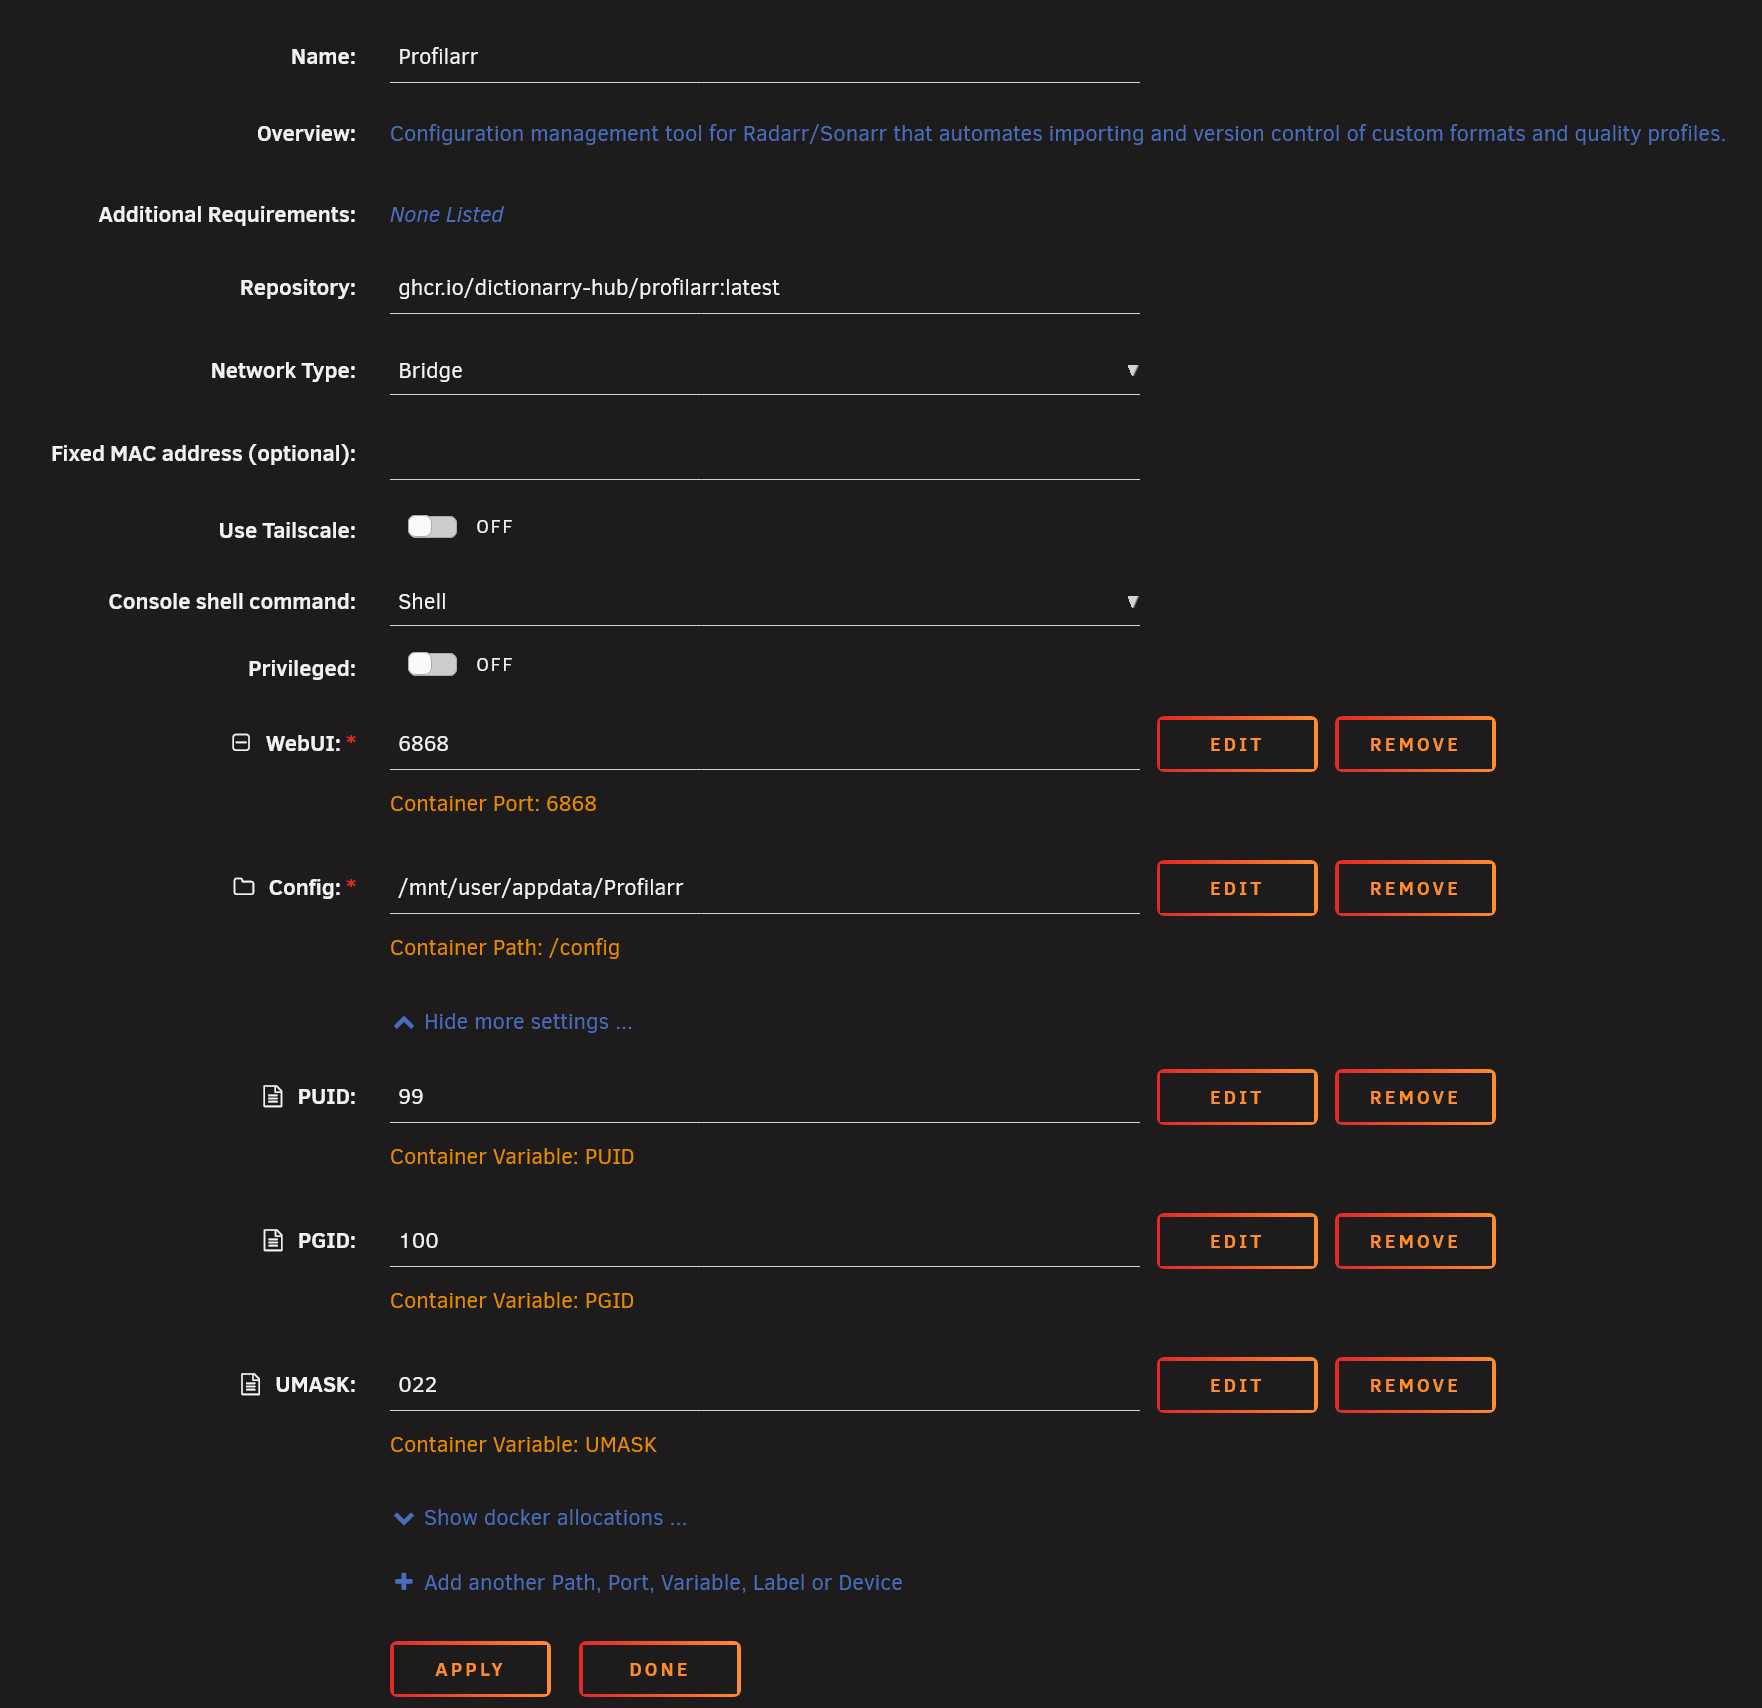1762x1708 pixels.
Task: Edit the UMASK variable
Action: (x=1237, y=1385)
